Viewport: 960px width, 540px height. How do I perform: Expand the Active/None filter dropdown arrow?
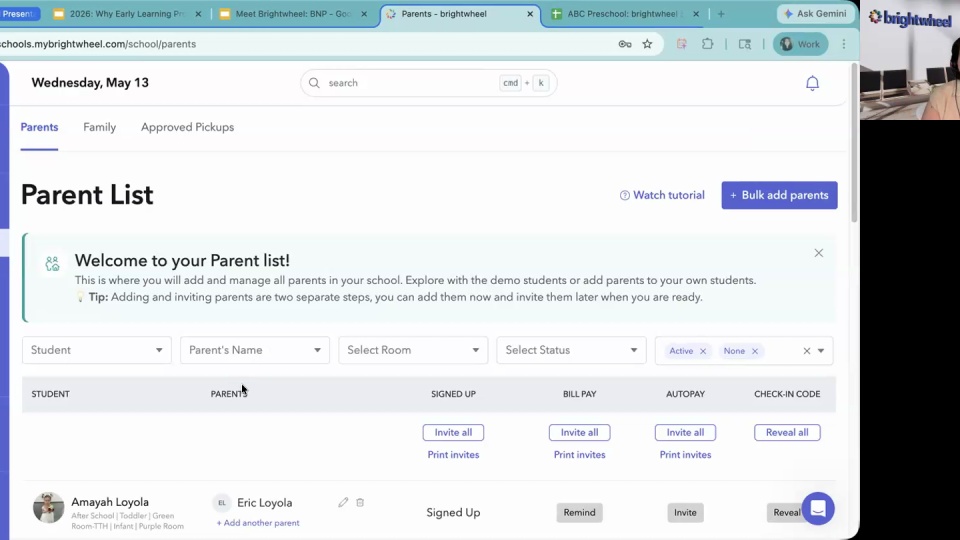click(821, 351)
